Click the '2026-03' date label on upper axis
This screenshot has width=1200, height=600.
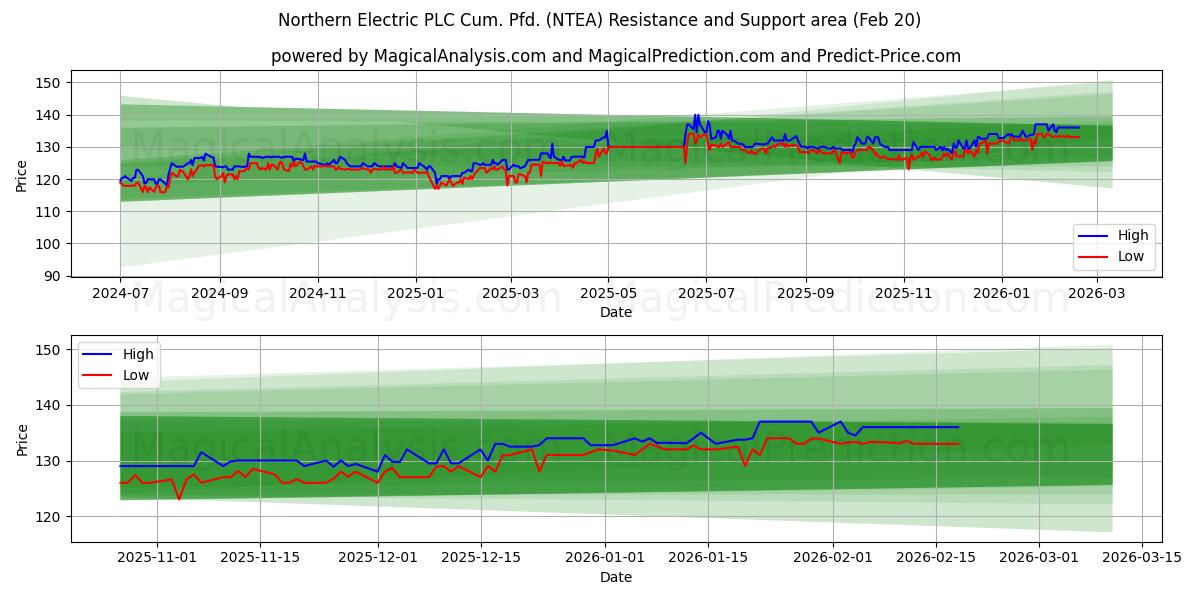click(1097, 295)
